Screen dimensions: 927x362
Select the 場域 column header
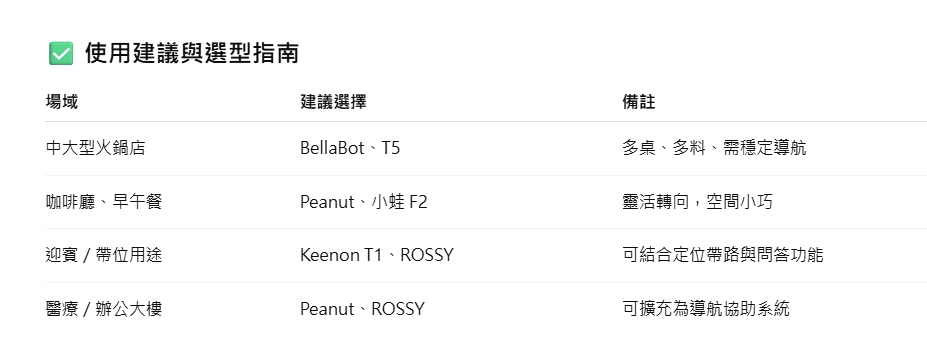point(61,102)
